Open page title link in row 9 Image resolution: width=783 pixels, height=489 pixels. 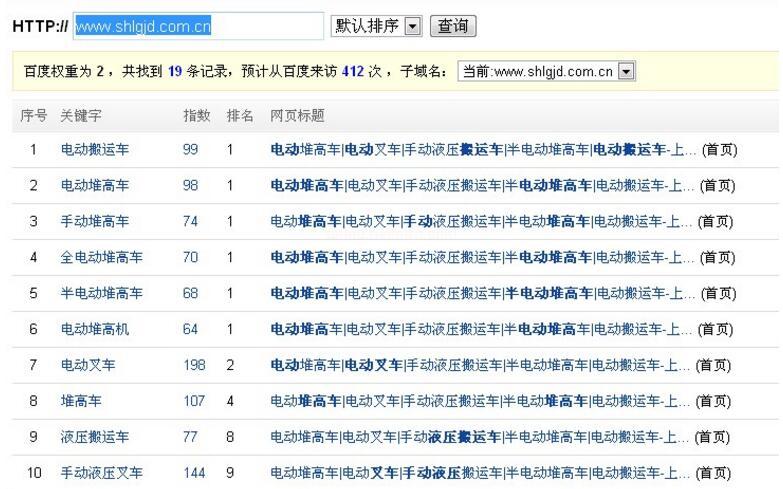click(480, 437)
